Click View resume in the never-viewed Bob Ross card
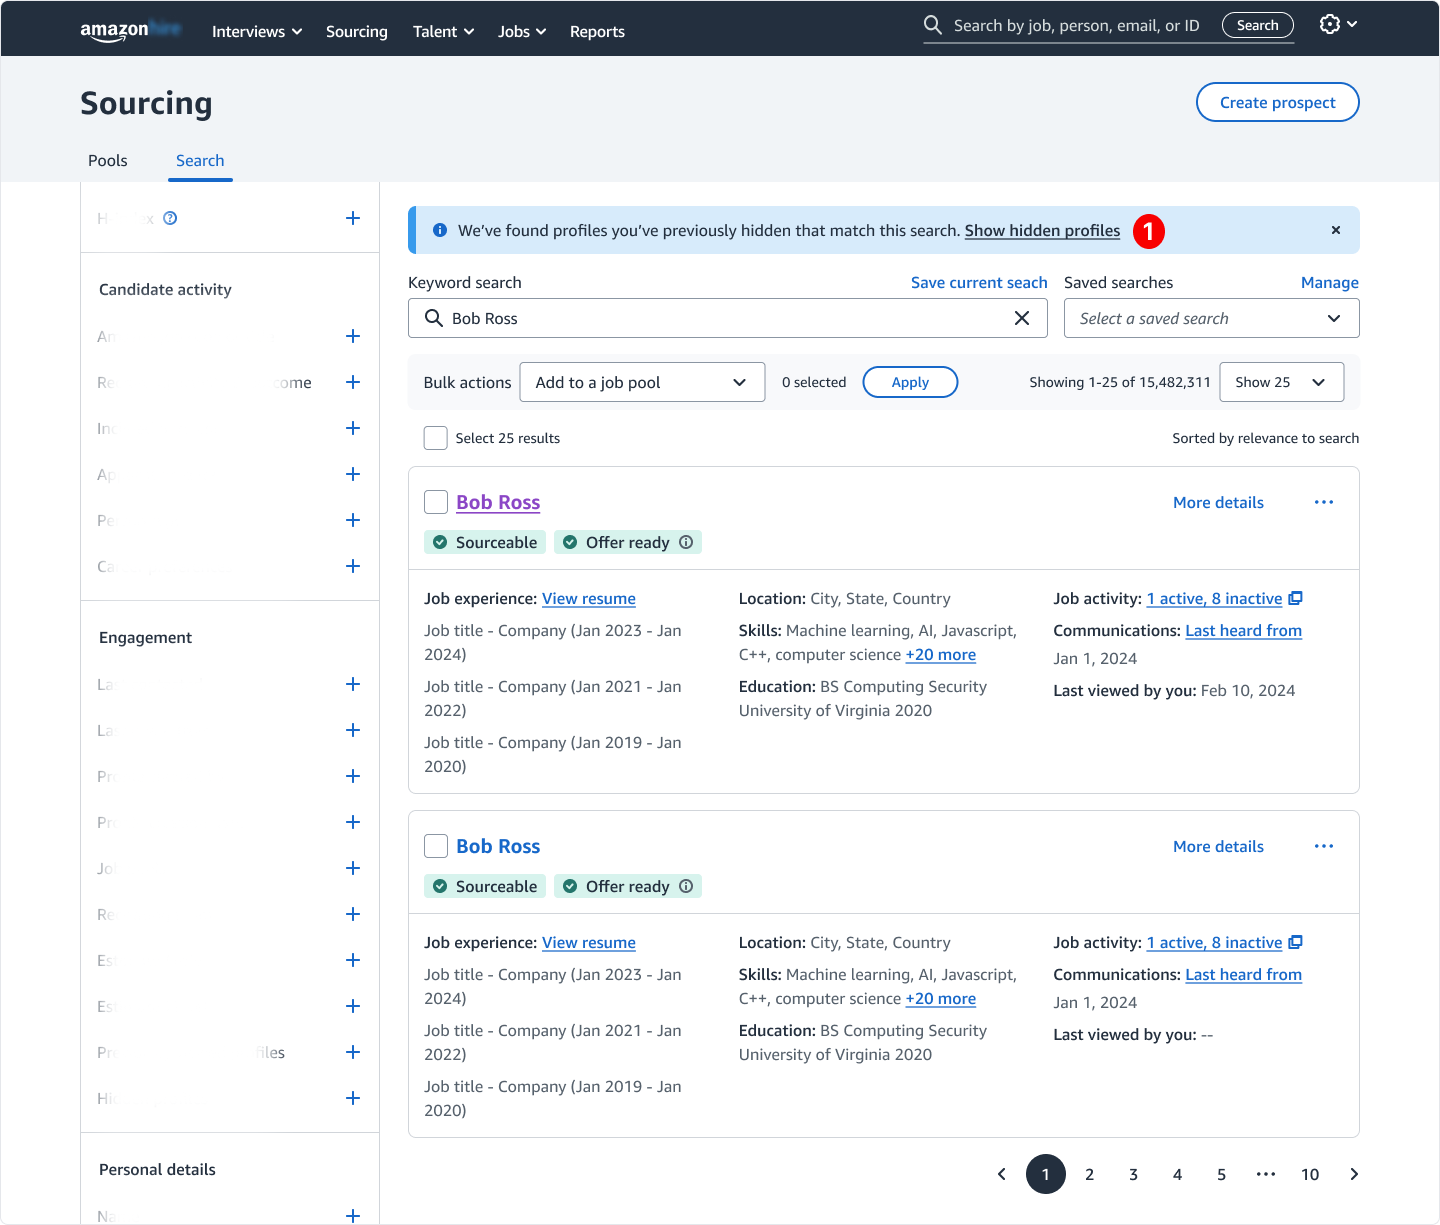The height and width of the screenshot is (1225, 1440). (589, 942)
